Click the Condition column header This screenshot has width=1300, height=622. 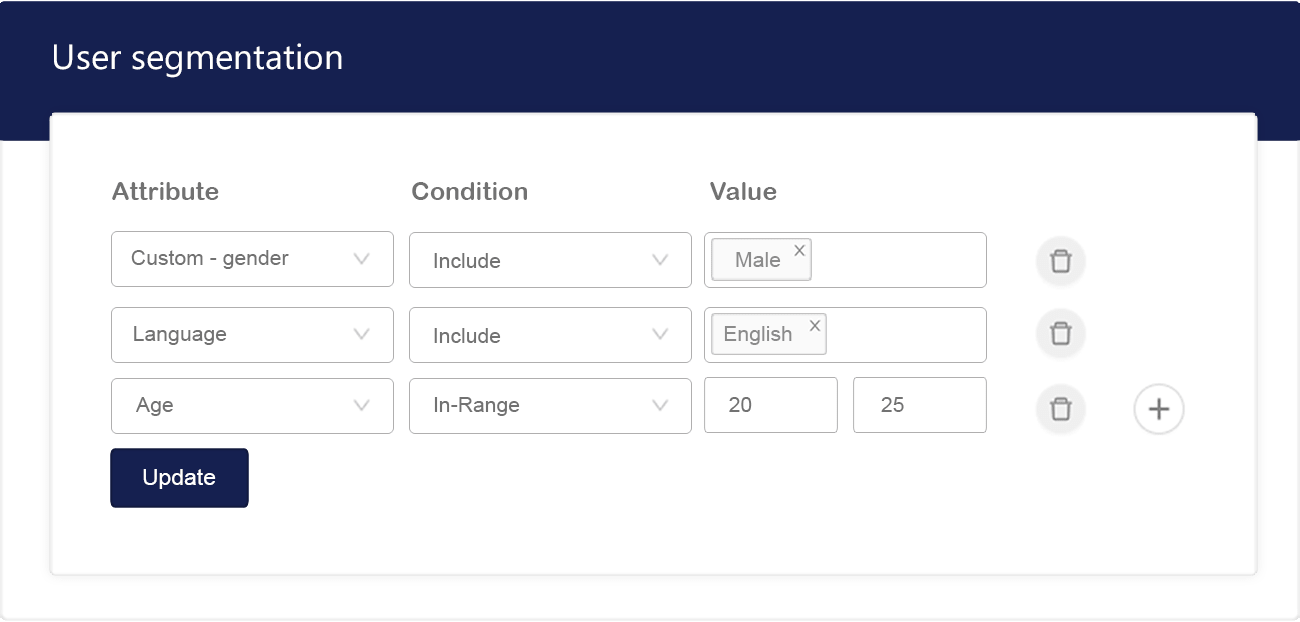pos(469,191)
